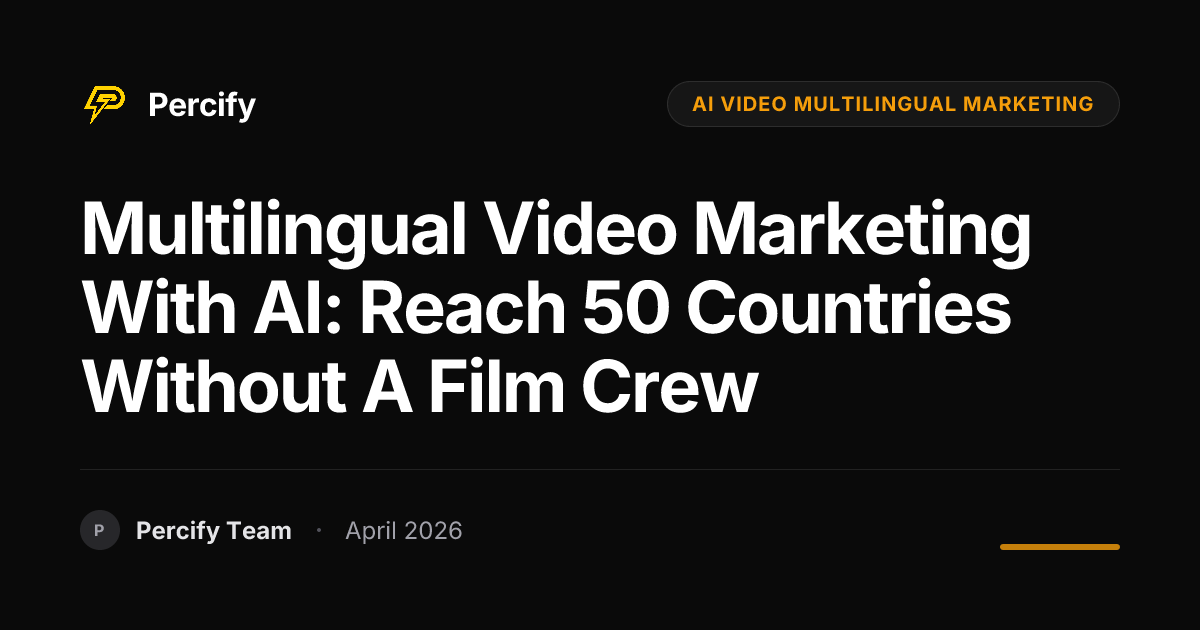The width and height of the screenshot is (1200, 630).
Task: Click the horizontal divider line below the headline
Action: [x=600, y=469]
